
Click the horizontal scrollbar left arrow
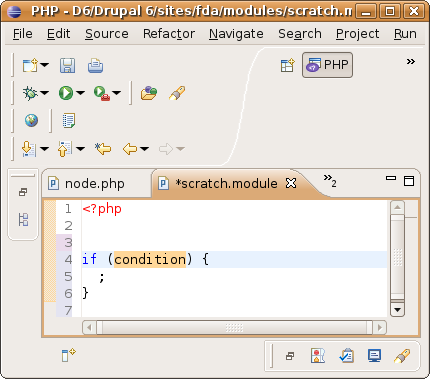click(x=89, y=327)
